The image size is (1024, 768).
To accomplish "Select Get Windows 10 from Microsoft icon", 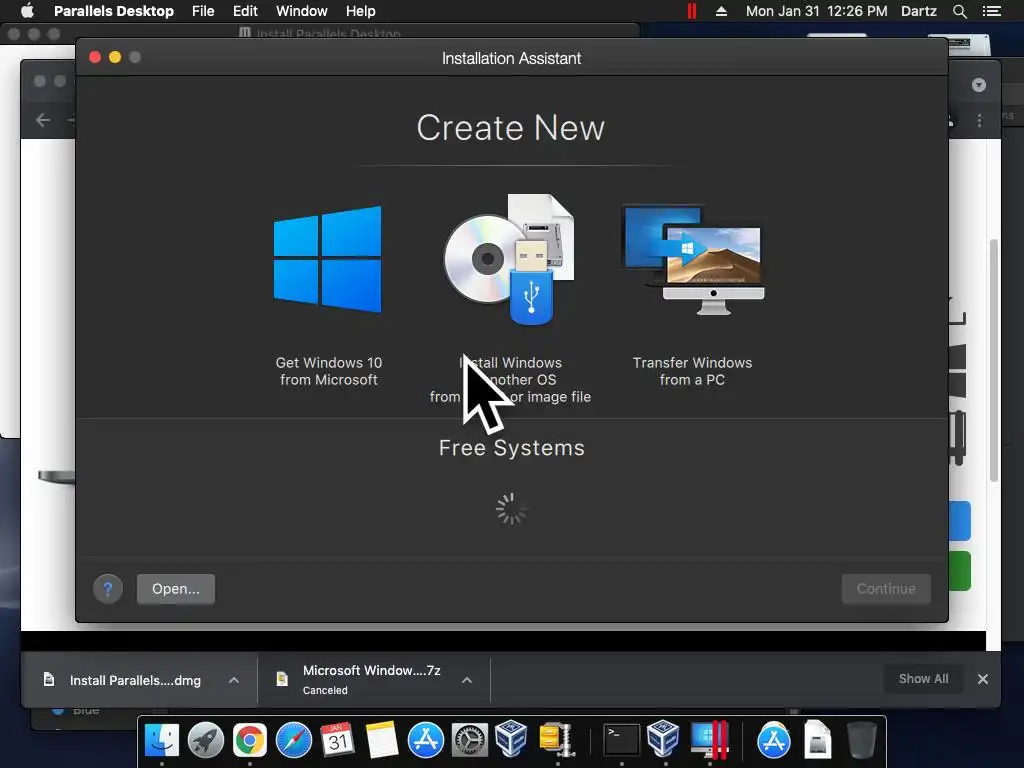I will point(328,259).
